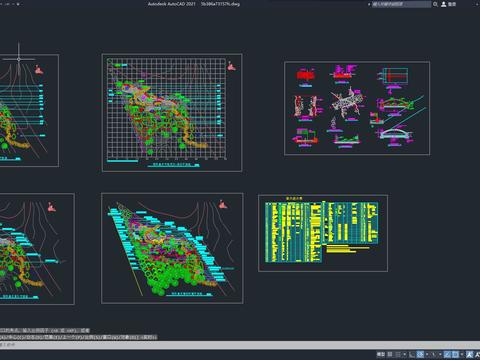Toggle snap mode icon in status bar
480x360 pixels.
coord(398,354)
